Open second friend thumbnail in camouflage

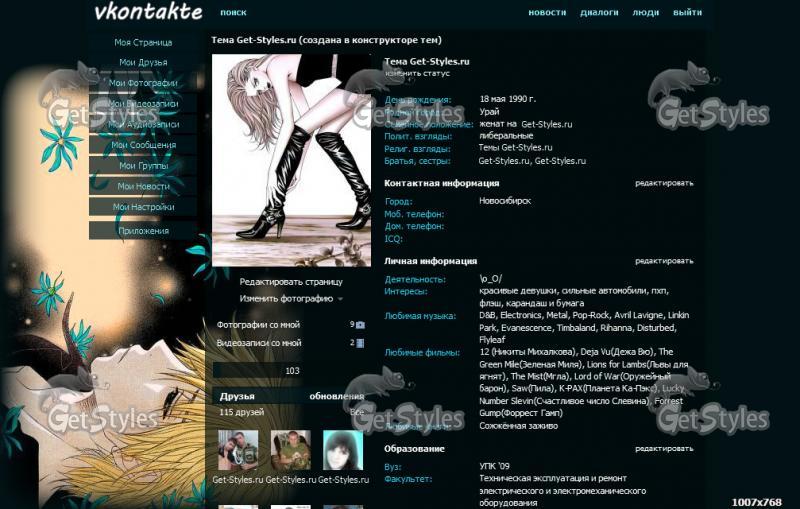point(291,450)
